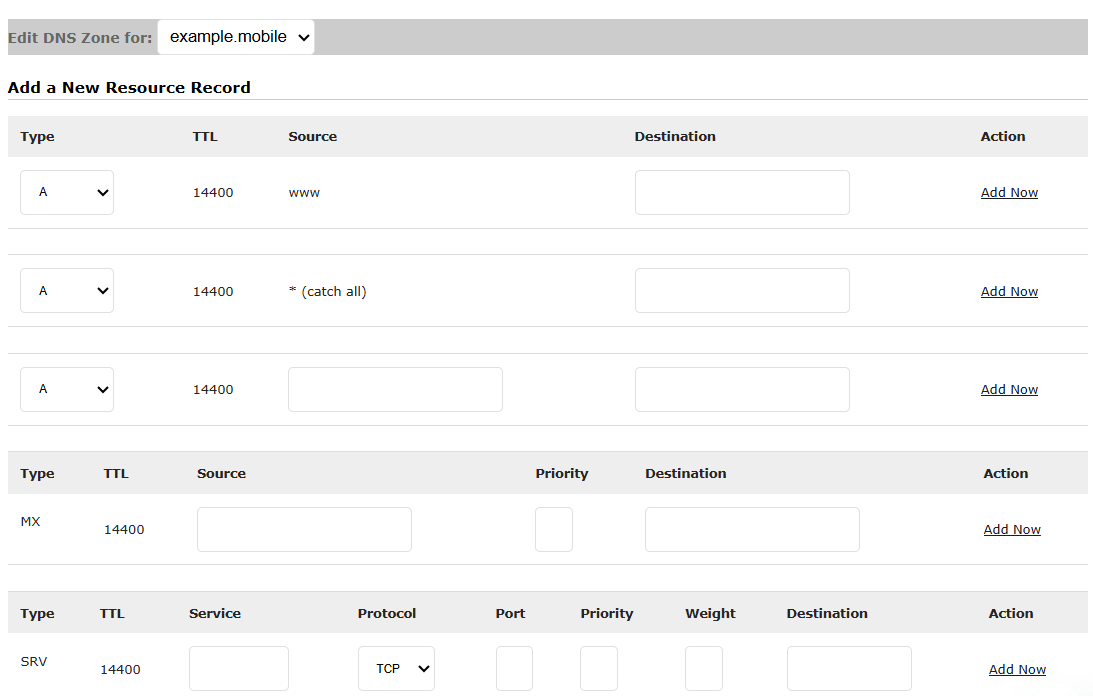Open the Edit DNS Zone domain dropdown
This screenshot has width=1093, height=696.
[x=236, y=37]
